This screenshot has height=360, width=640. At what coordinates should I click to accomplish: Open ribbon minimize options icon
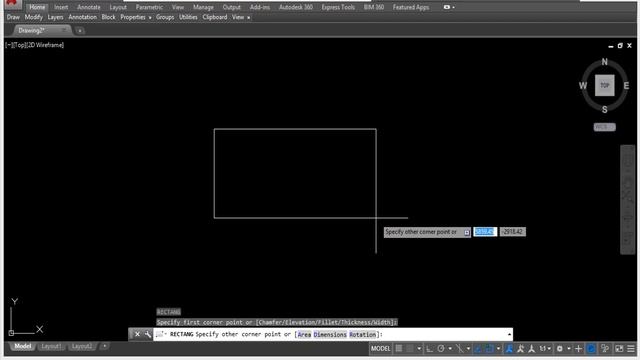(x=449, y=7)
